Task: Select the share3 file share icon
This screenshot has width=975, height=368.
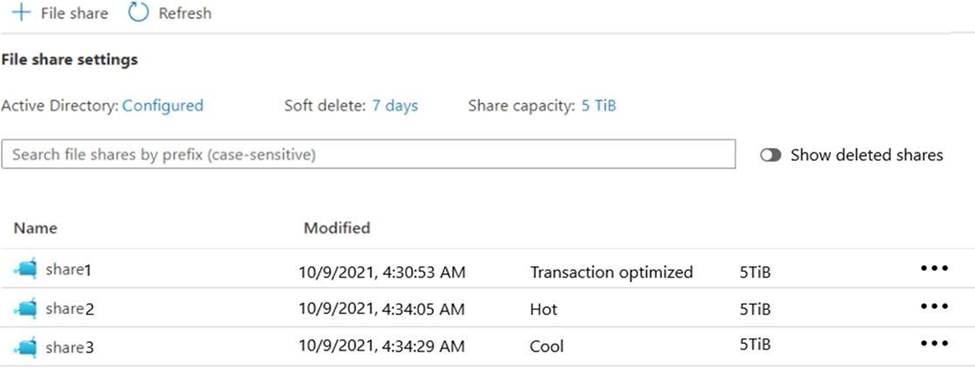Action: point(25,347)
